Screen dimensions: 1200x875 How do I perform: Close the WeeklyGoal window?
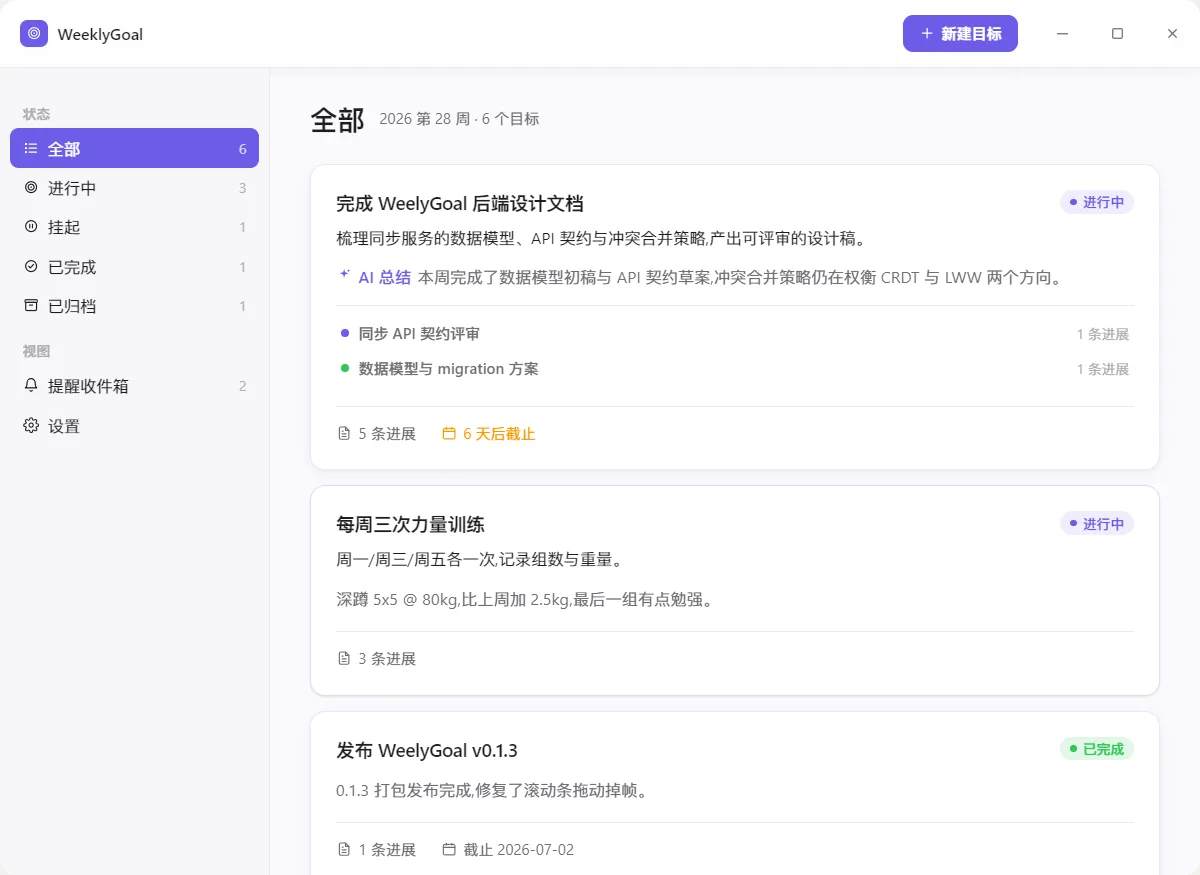tap(1172, 33)
